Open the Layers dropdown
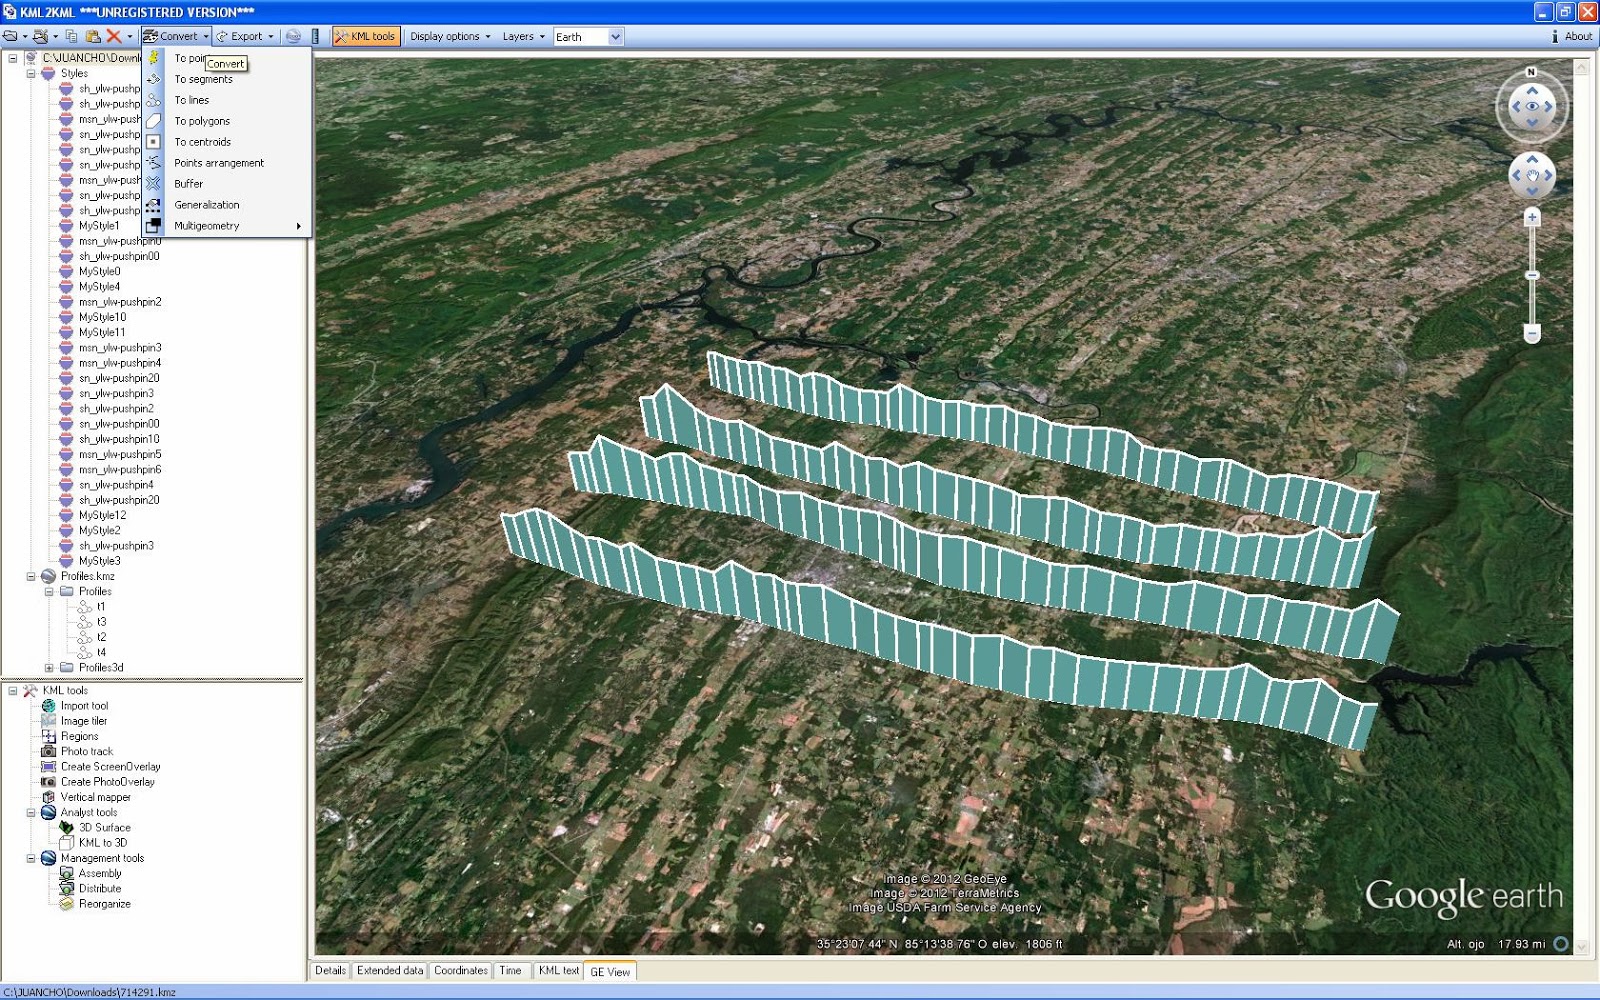This screenshot has height=1000, width=1600. (x=523, y=36)
